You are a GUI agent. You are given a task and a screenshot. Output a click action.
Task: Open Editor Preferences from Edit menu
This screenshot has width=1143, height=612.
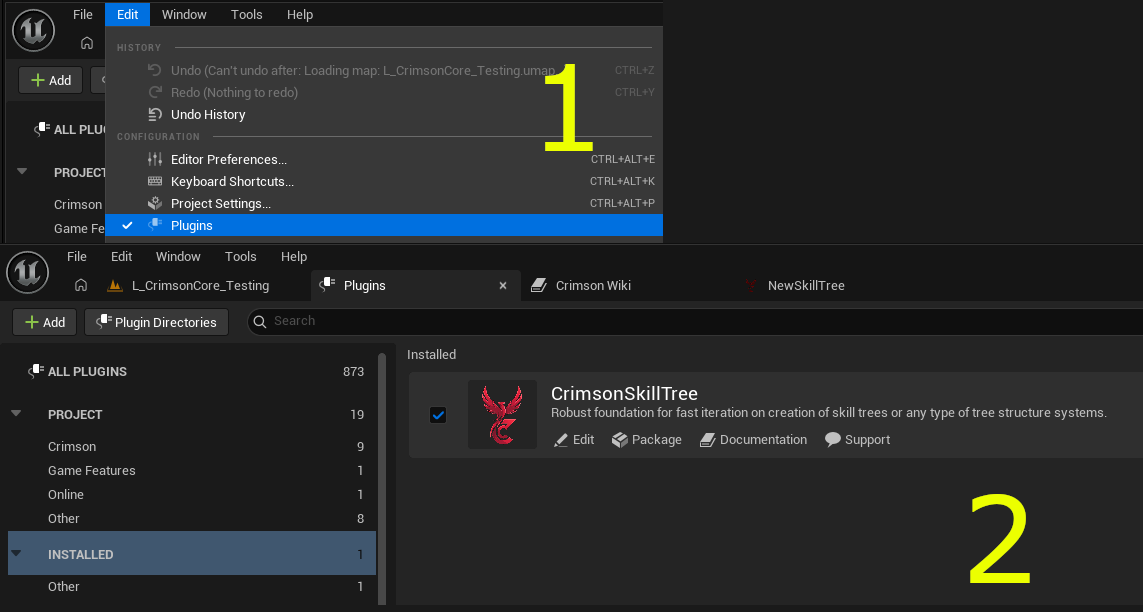point(384,159)
